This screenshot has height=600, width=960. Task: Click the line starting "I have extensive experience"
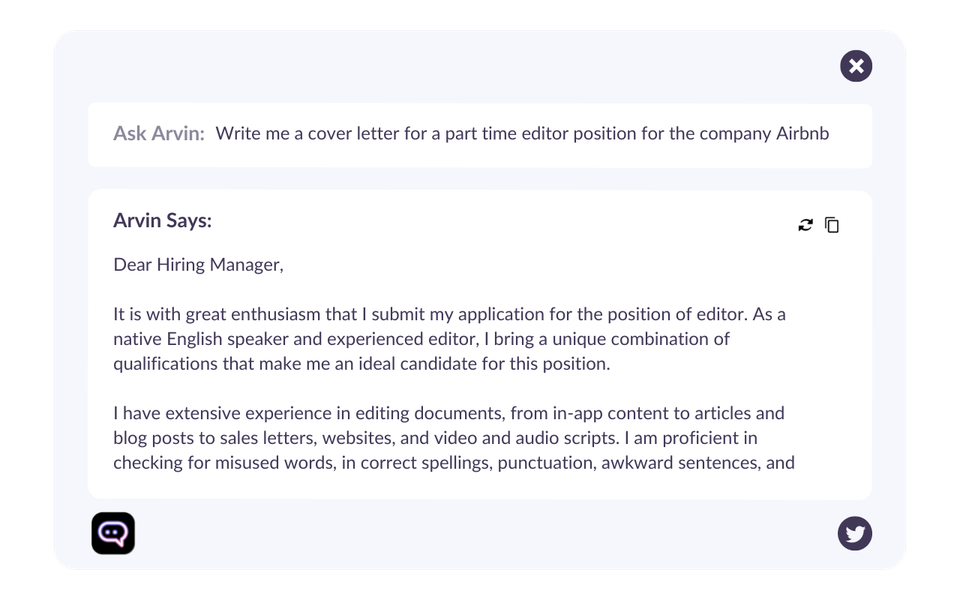pyautogui.click(x=448, y=413)
